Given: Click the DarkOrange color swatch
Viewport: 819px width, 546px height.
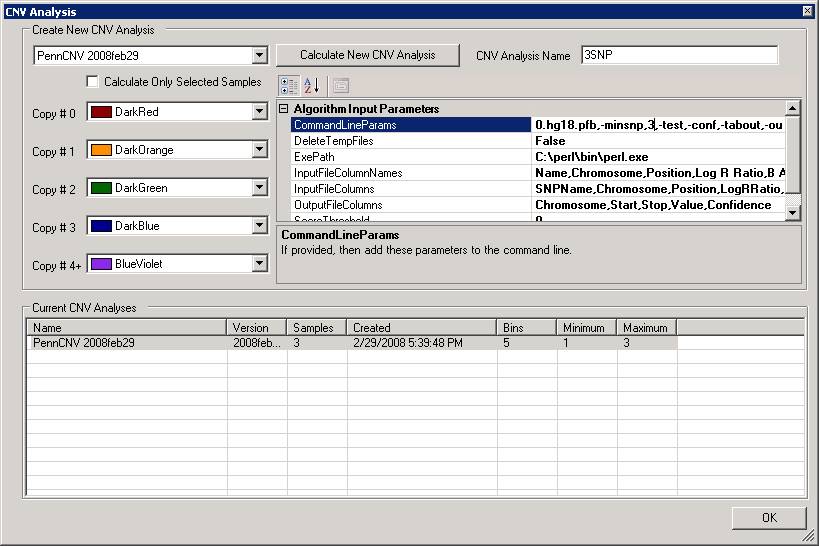Looking at the screenshot, I should coord(101,150).
